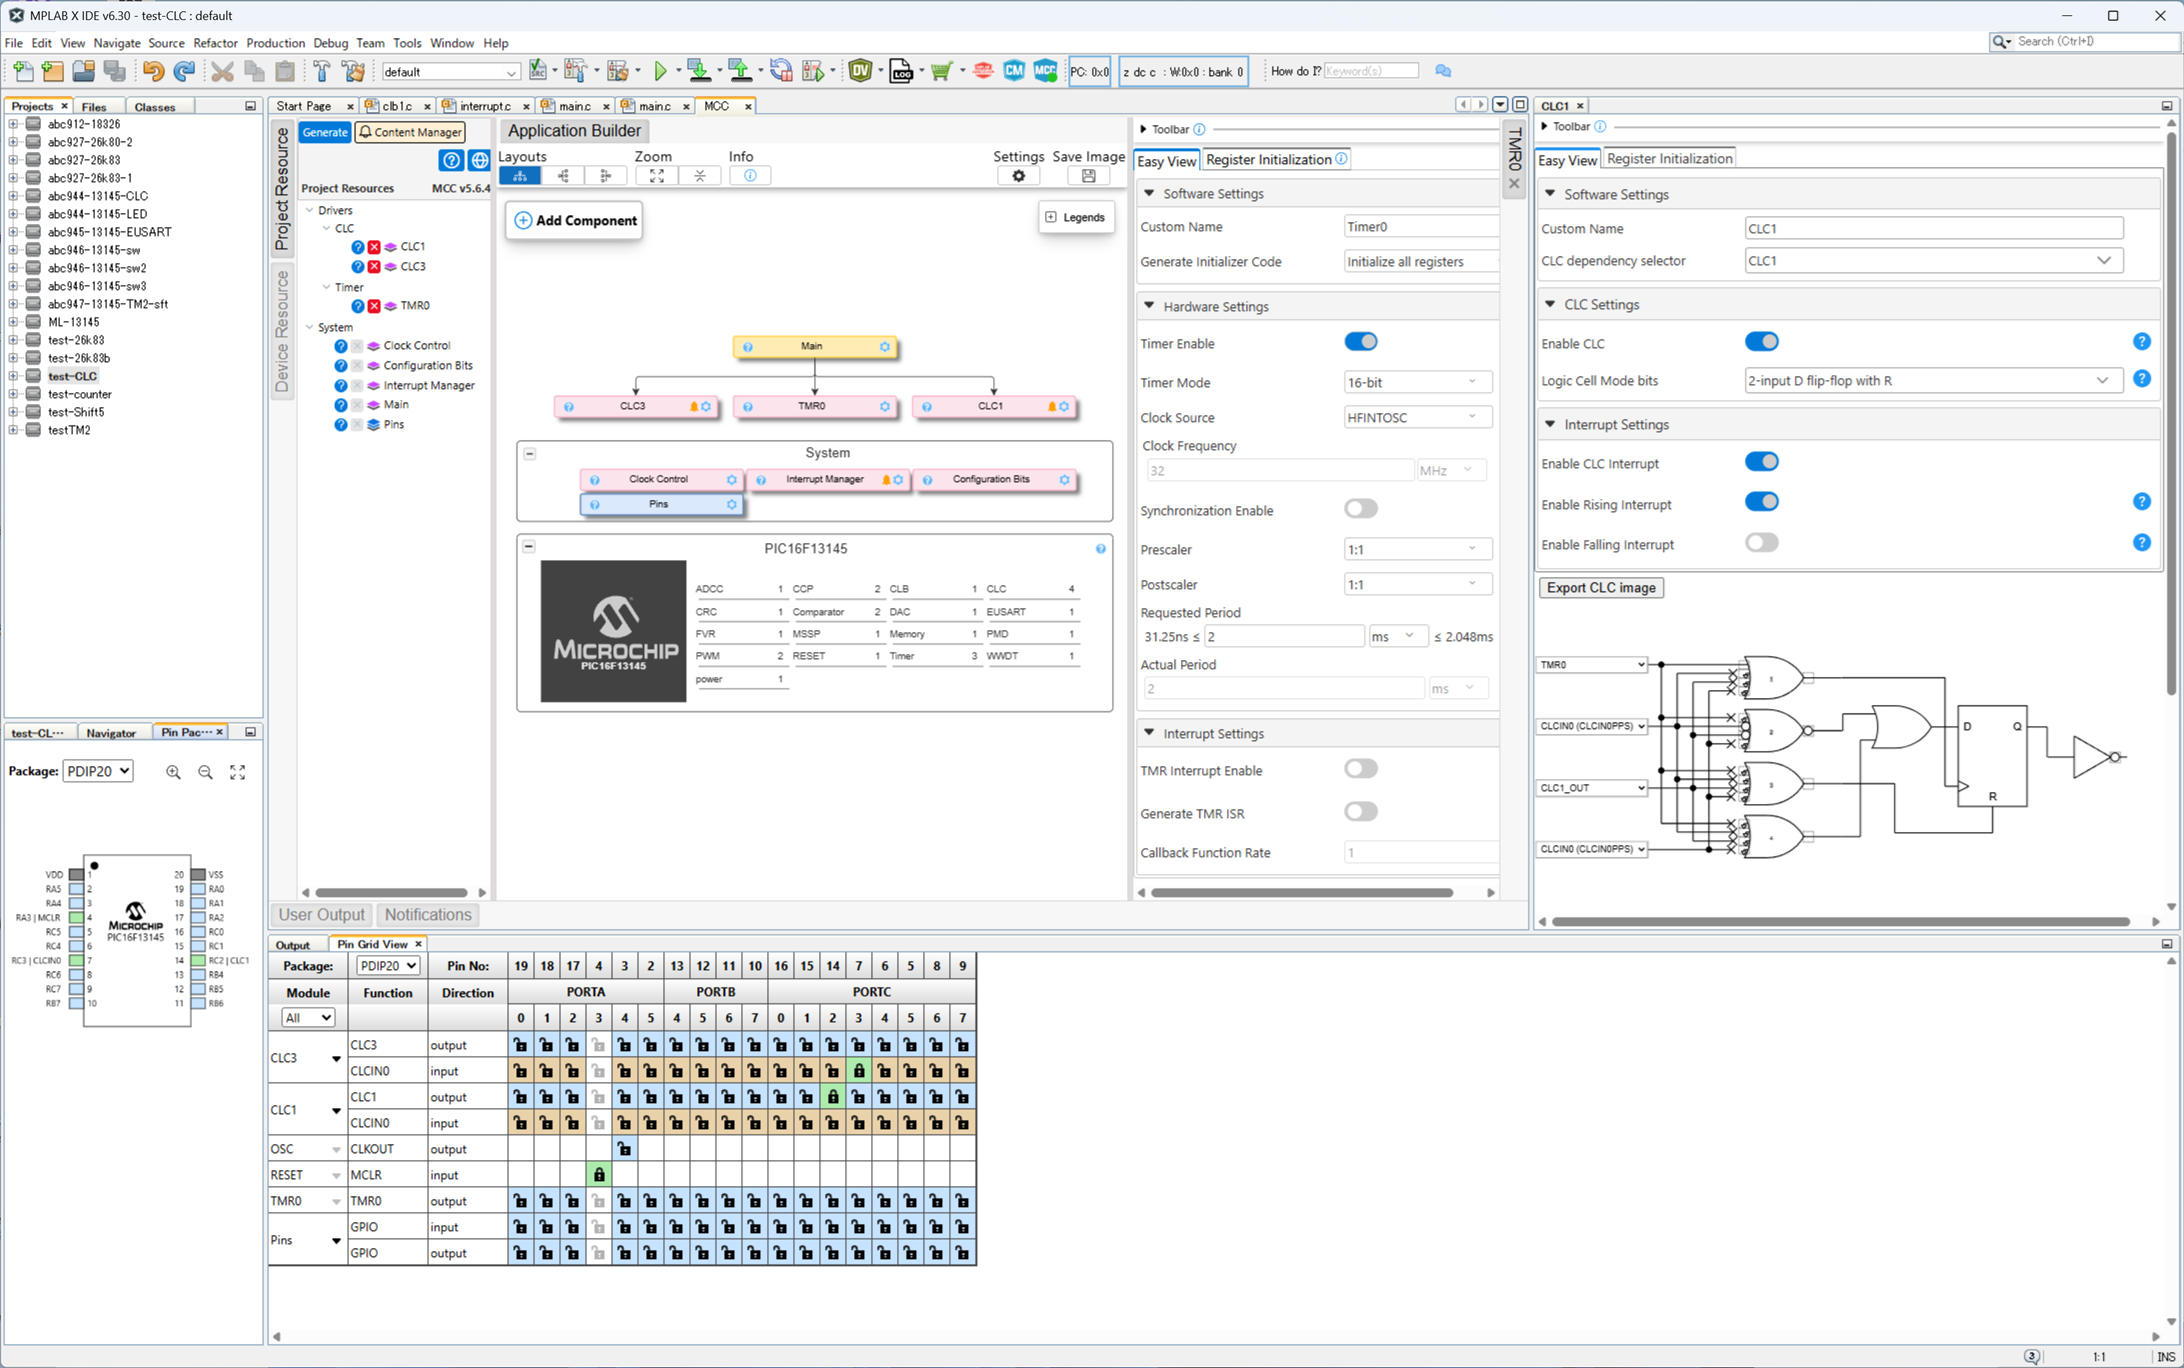Click the zoom-to-fit icon in Application Builder
Image resolution: width=2184 pixels, height=1368 pixels.
point(656,176)
